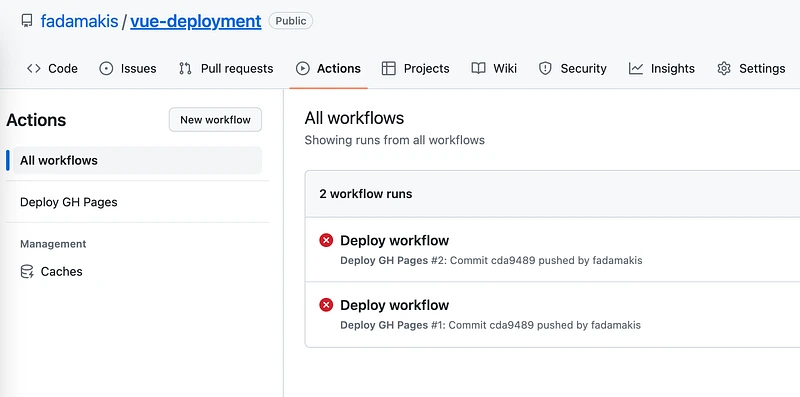800x397 pixels.
Task: Click the Security shield icon
Action: 545,68
